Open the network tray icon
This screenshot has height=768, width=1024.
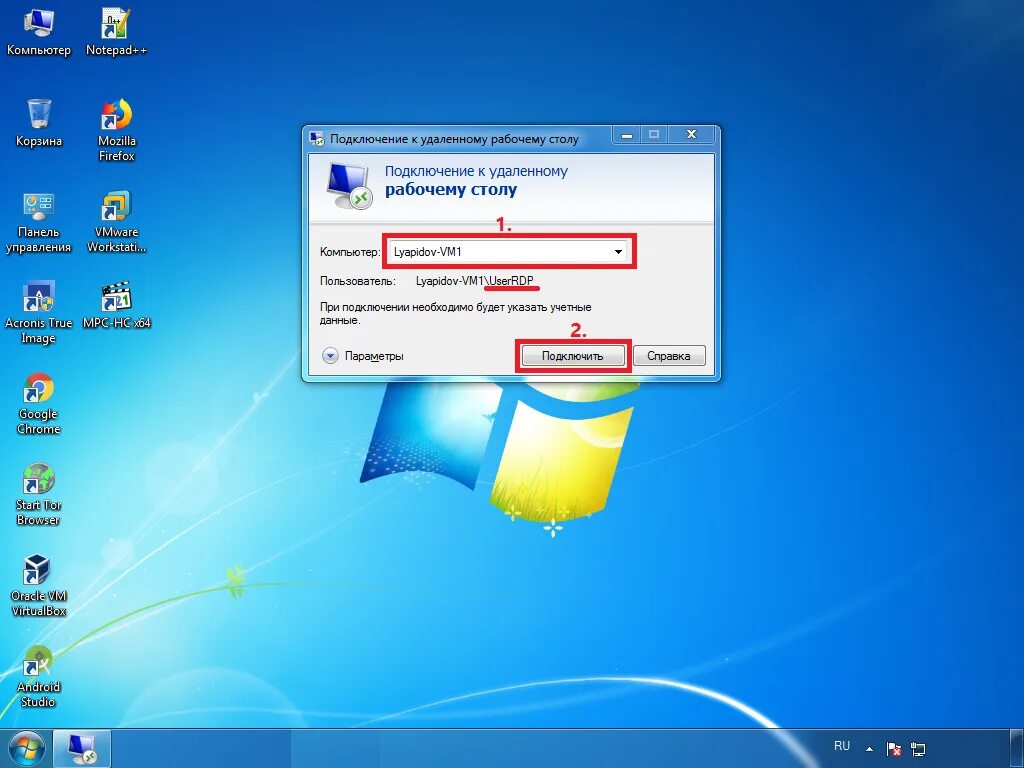918,749
